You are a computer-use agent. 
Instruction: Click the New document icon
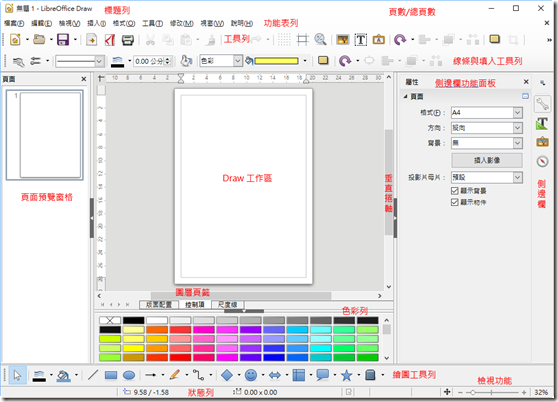[15, 39]
